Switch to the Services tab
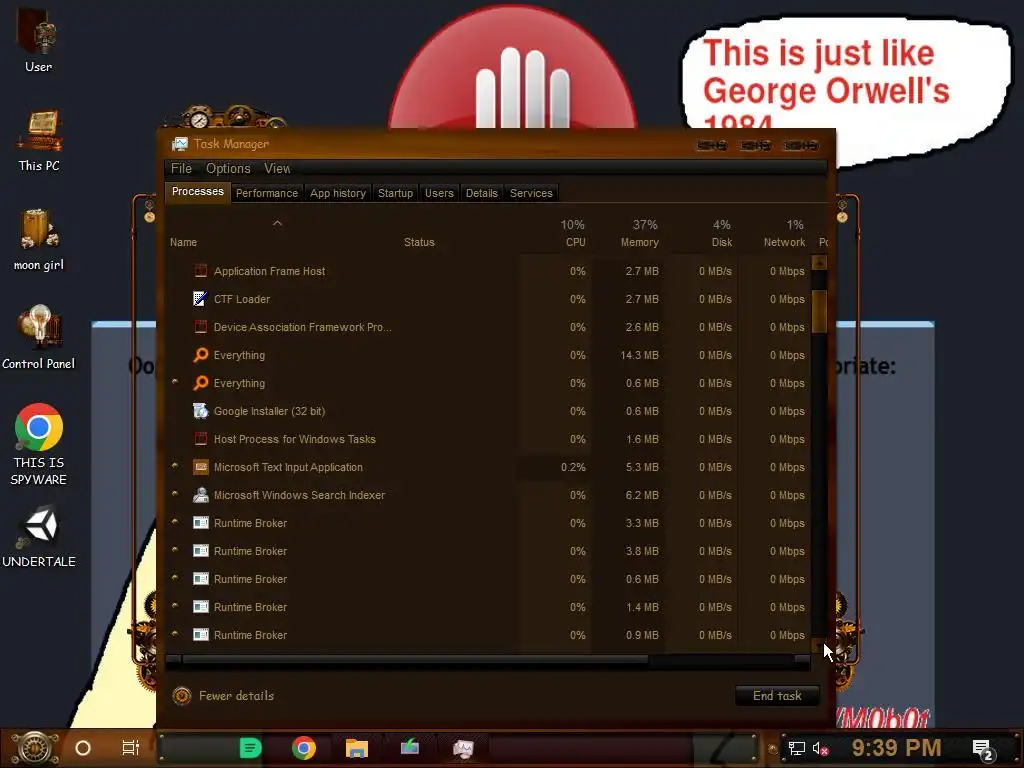The height and width of the screenshot is (768, 1024). 531,193
